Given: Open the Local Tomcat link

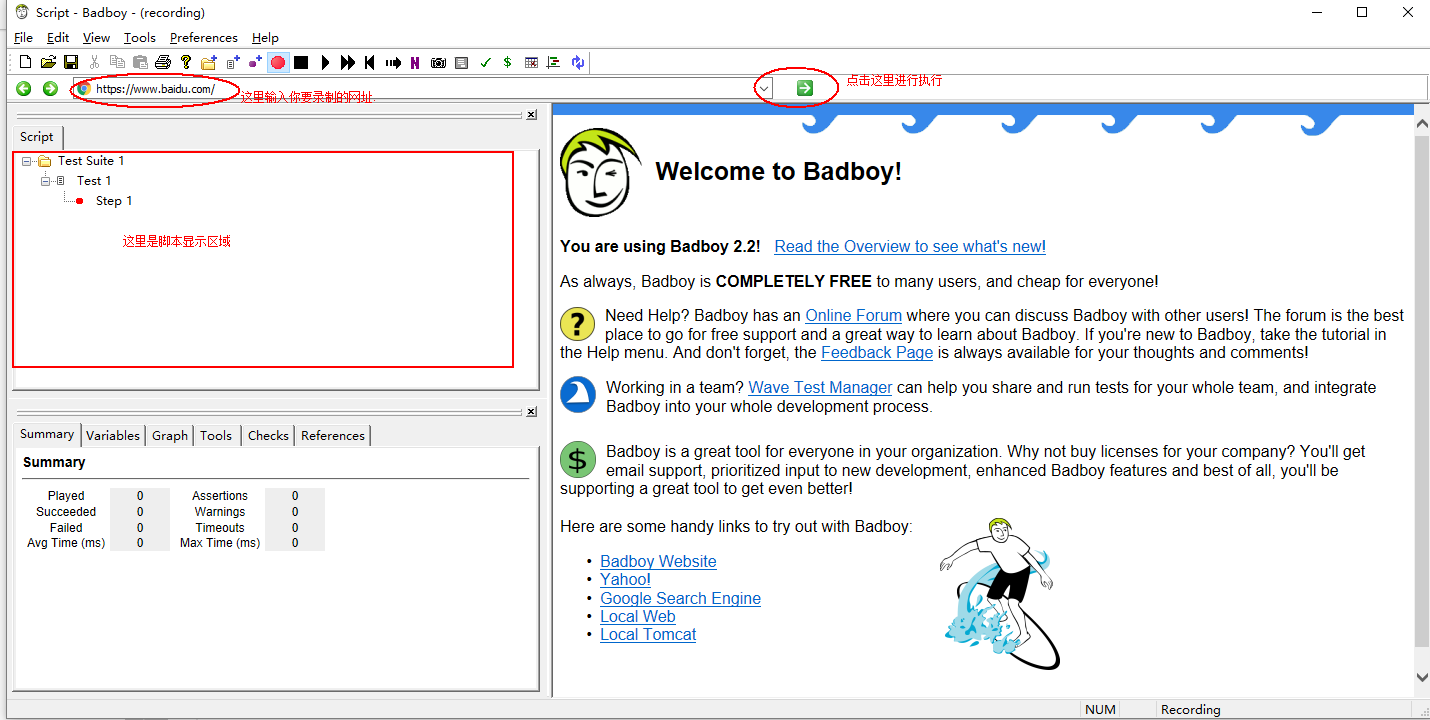Looking at the screenshot, I should click(x=648, y=634).
